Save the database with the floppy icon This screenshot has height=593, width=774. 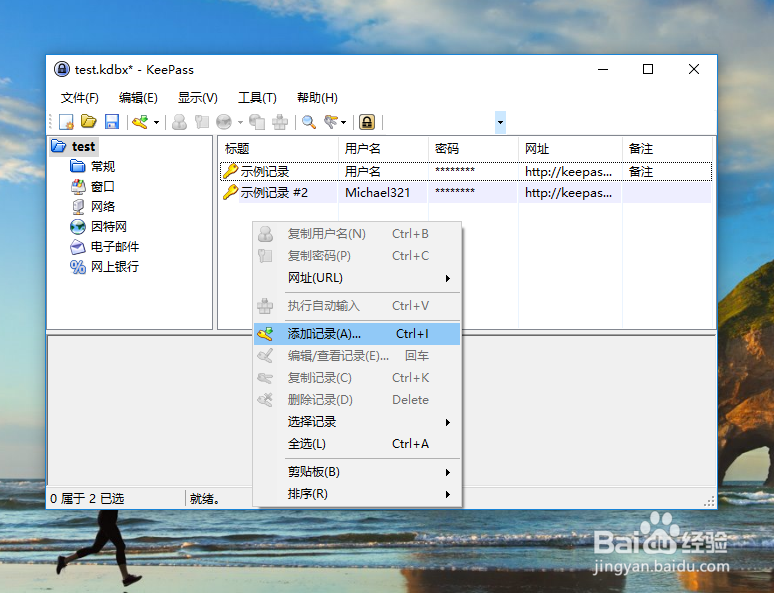pos(112,122)
